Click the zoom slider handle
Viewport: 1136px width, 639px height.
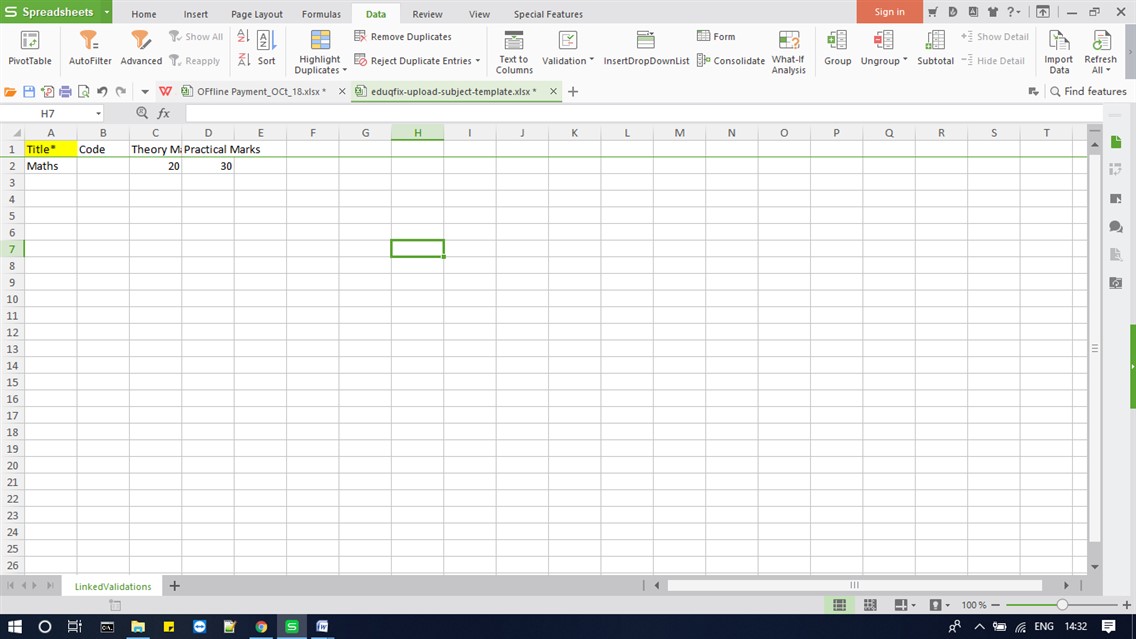1062,605
